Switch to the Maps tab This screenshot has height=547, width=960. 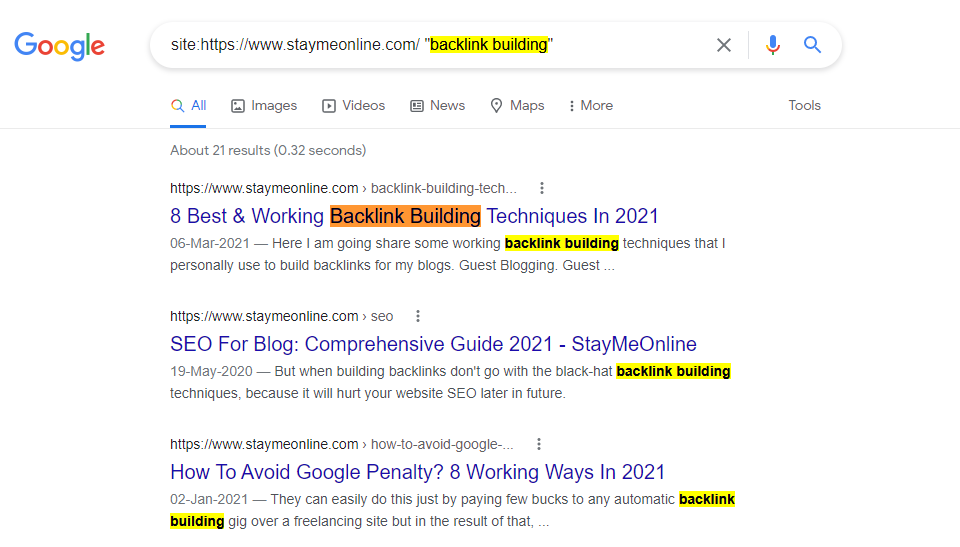(517, 105)
